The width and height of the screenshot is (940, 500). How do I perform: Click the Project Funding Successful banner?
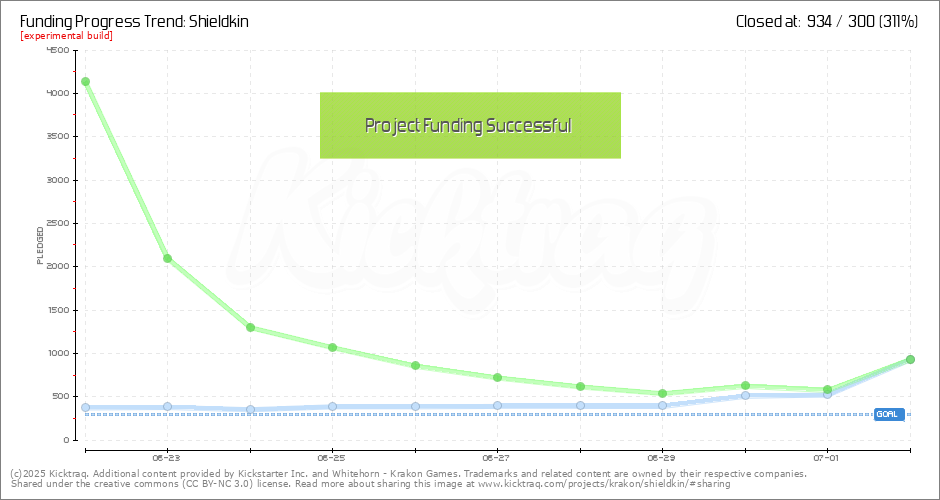[x=470, y=125]
